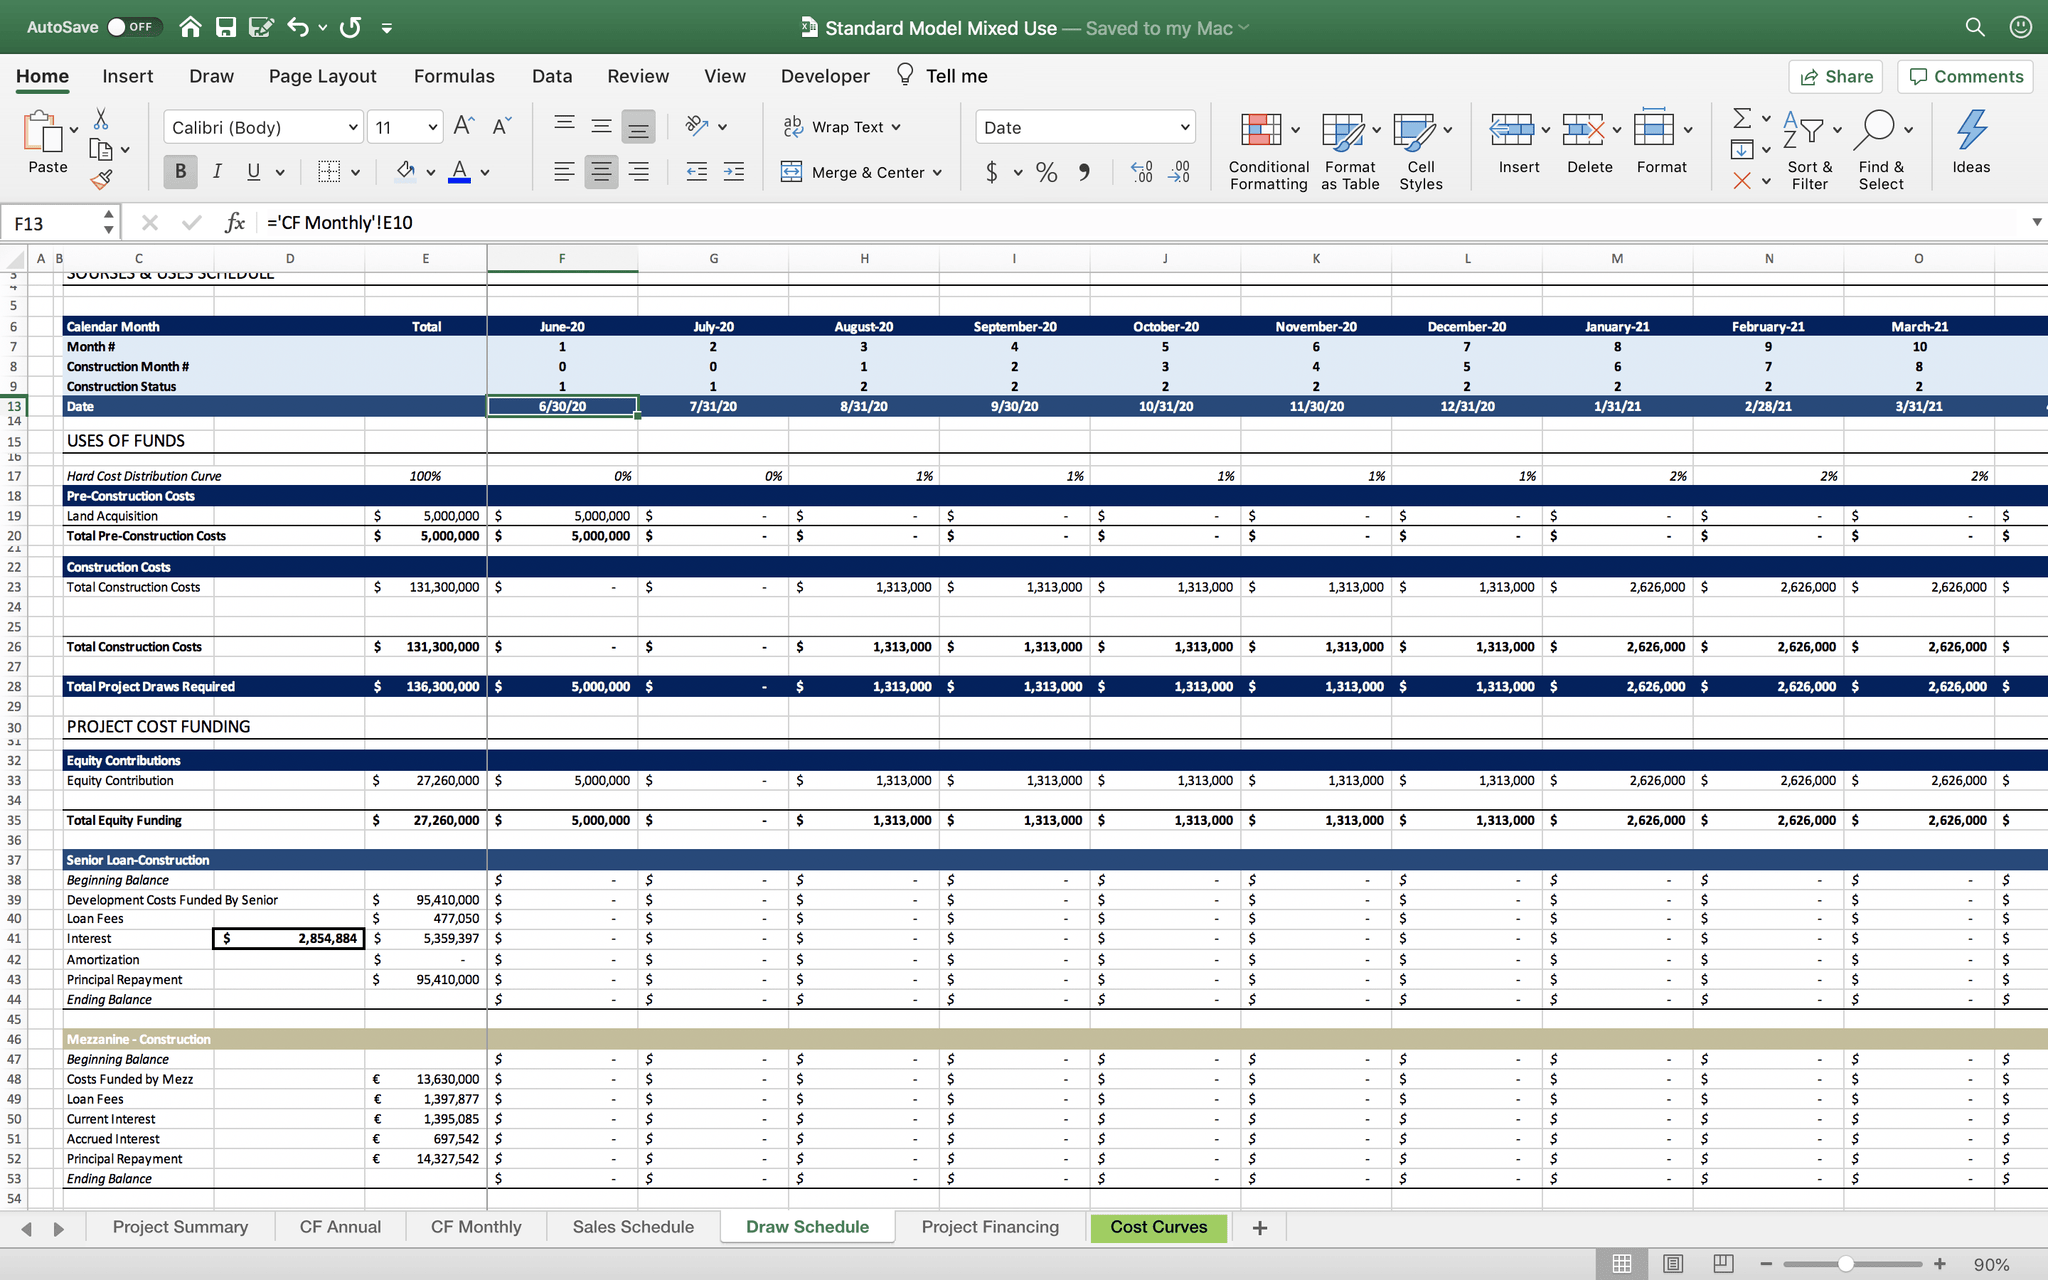Toggle Bold formatting
The height and width of the screenshot is (1280, 2048).
pyautogui.click(x=180, y=172)
